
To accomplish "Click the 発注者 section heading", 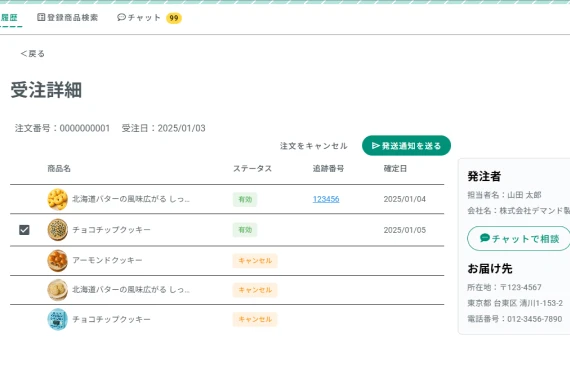I will click(484, 176).
